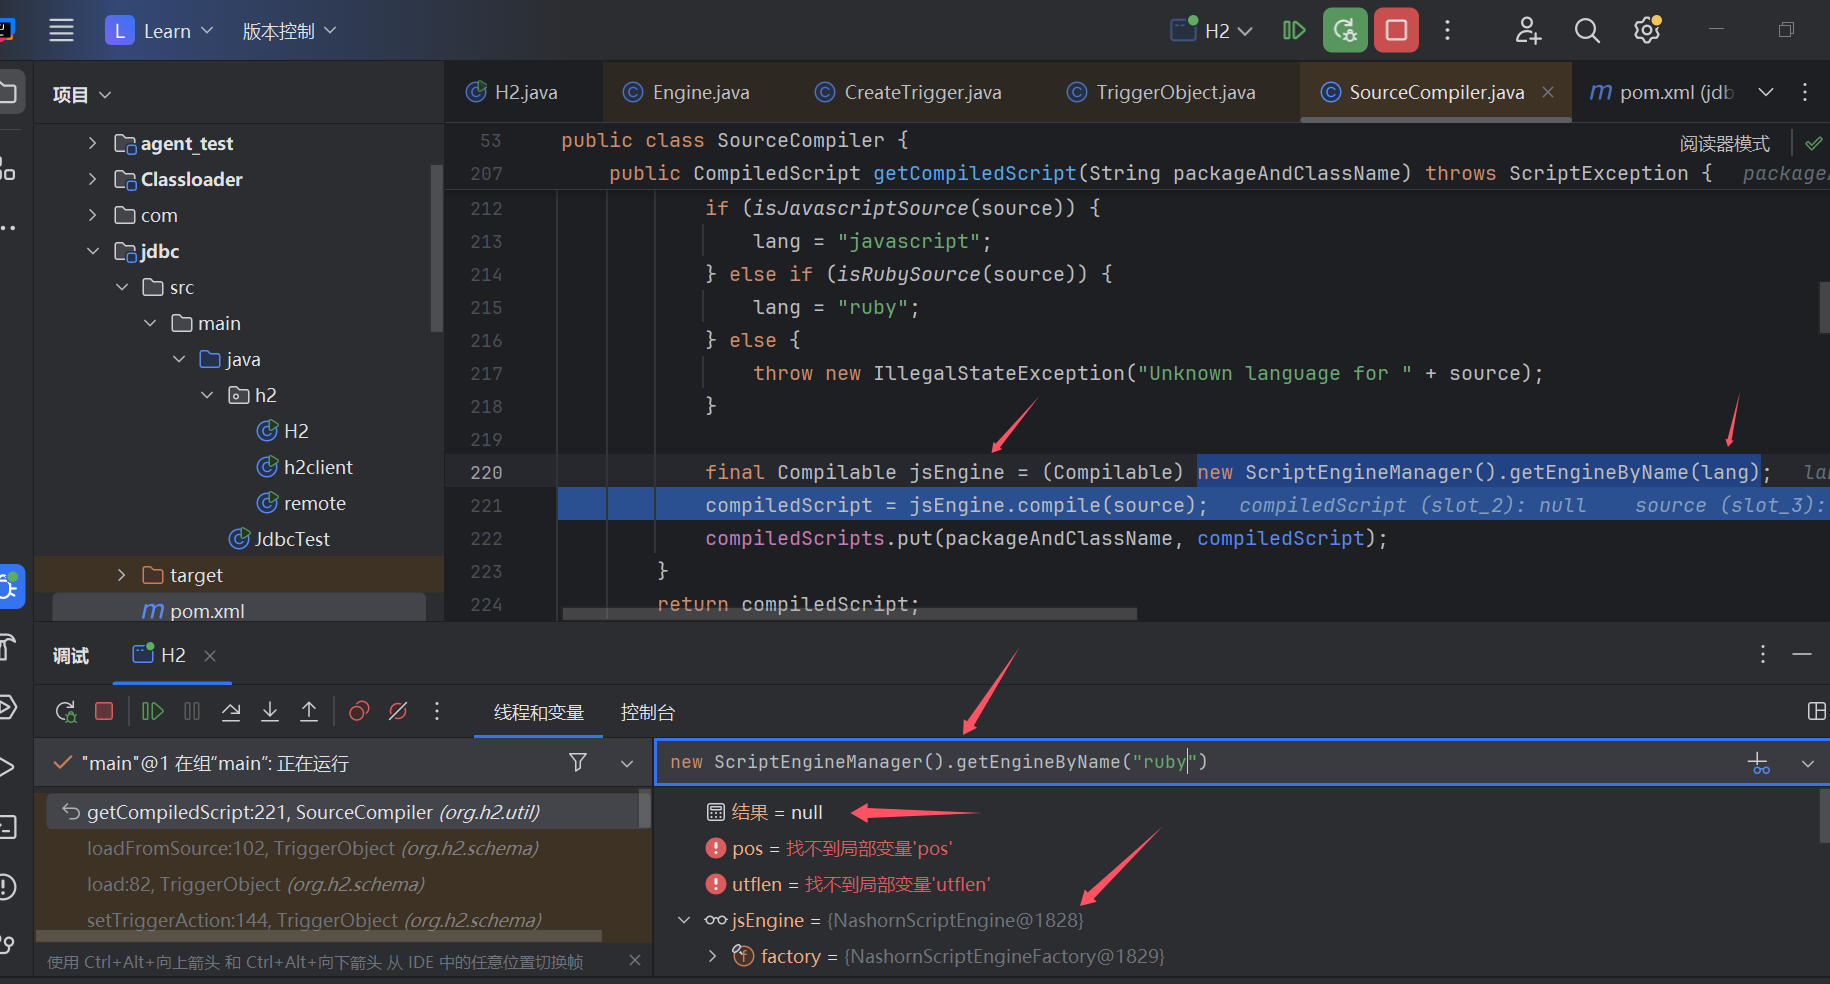Select loadFromSource:102 stack frame
1830x984 pixels.
coord(312,848)
